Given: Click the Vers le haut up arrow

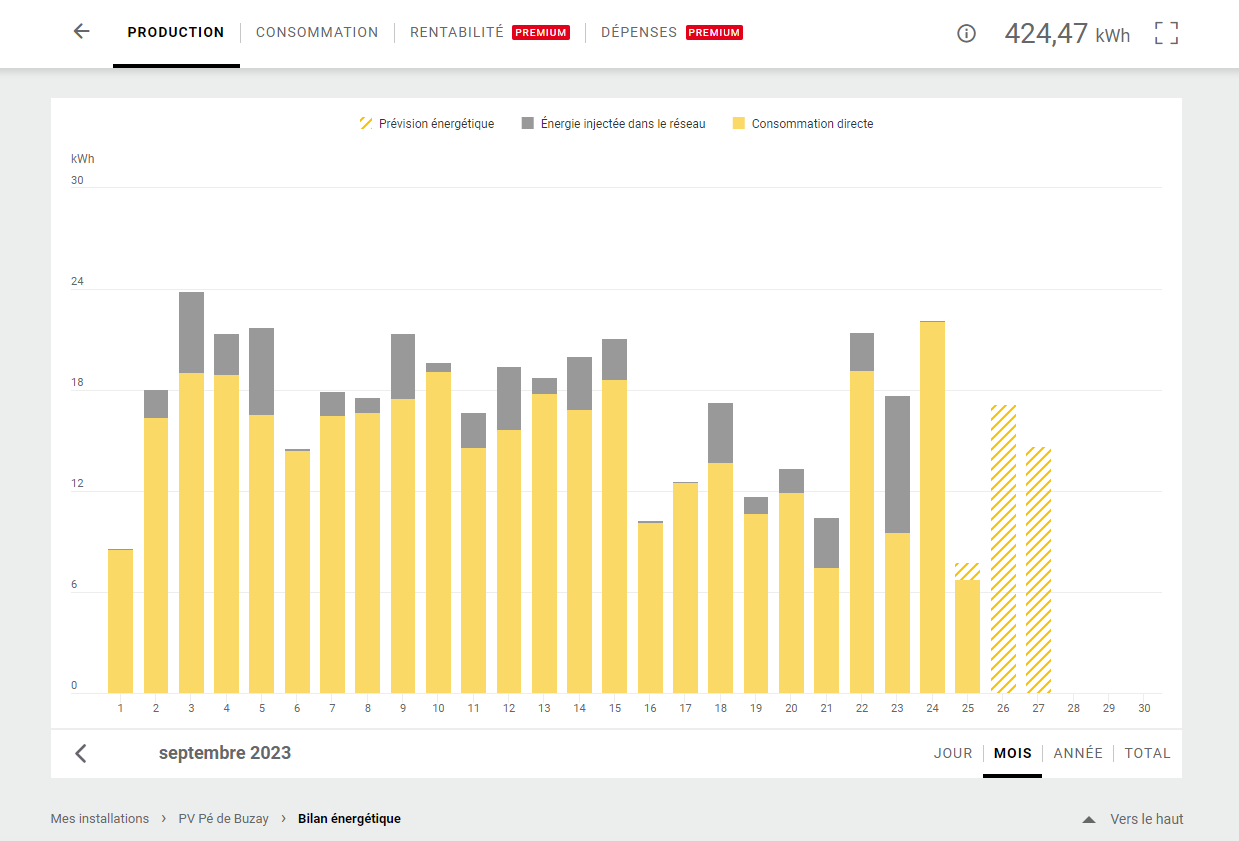Looking at the screenshot, I should [1089, 819].
